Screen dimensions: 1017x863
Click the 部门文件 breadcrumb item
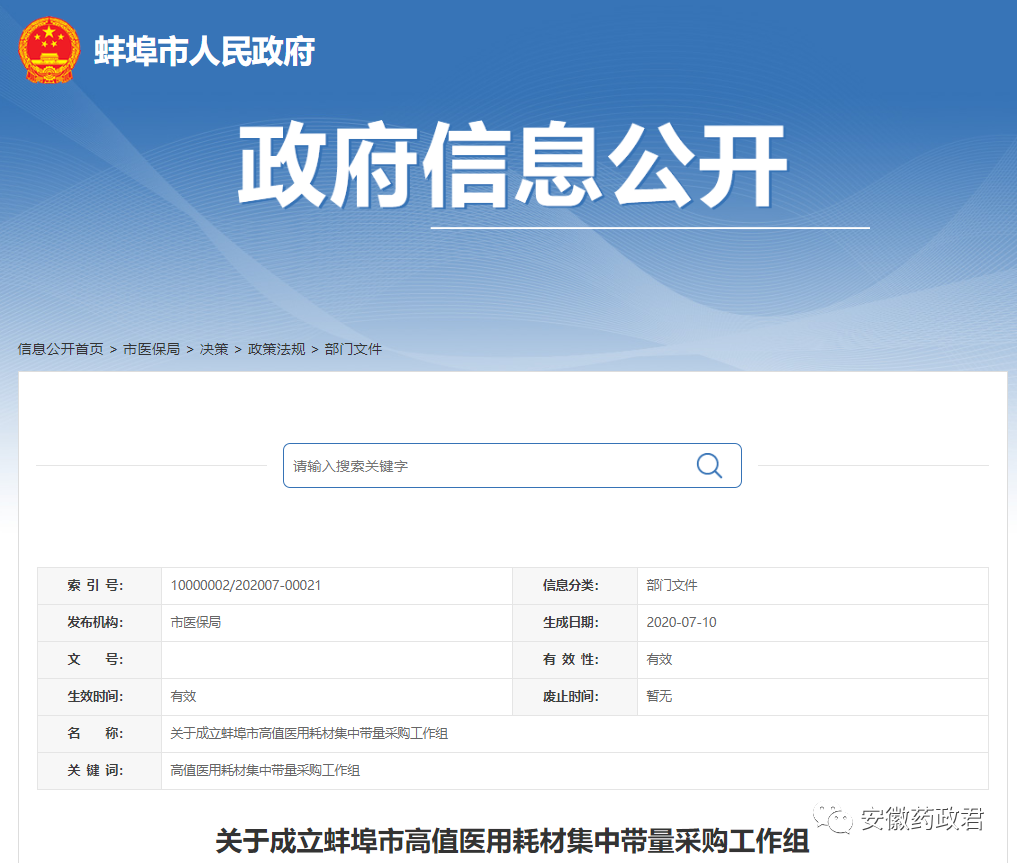(x=353, y=349)
